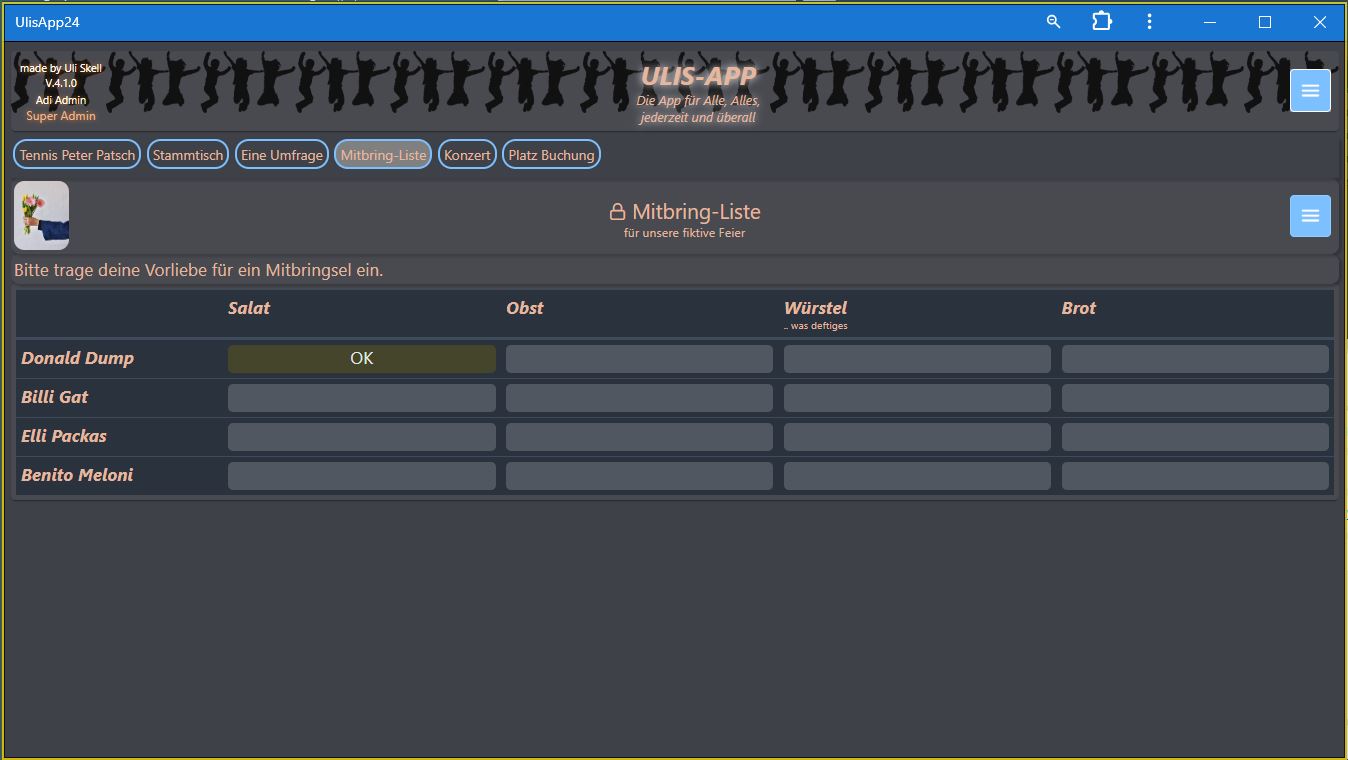Mark Donald Dump's Brot cell
1348x760 pixels.
click(x=1195, y=359)
